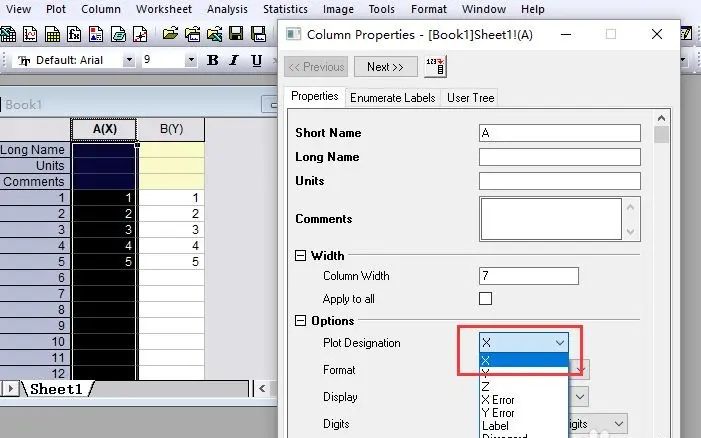Open the Column menu
The image size is (701, 438).
click(101, 9)
